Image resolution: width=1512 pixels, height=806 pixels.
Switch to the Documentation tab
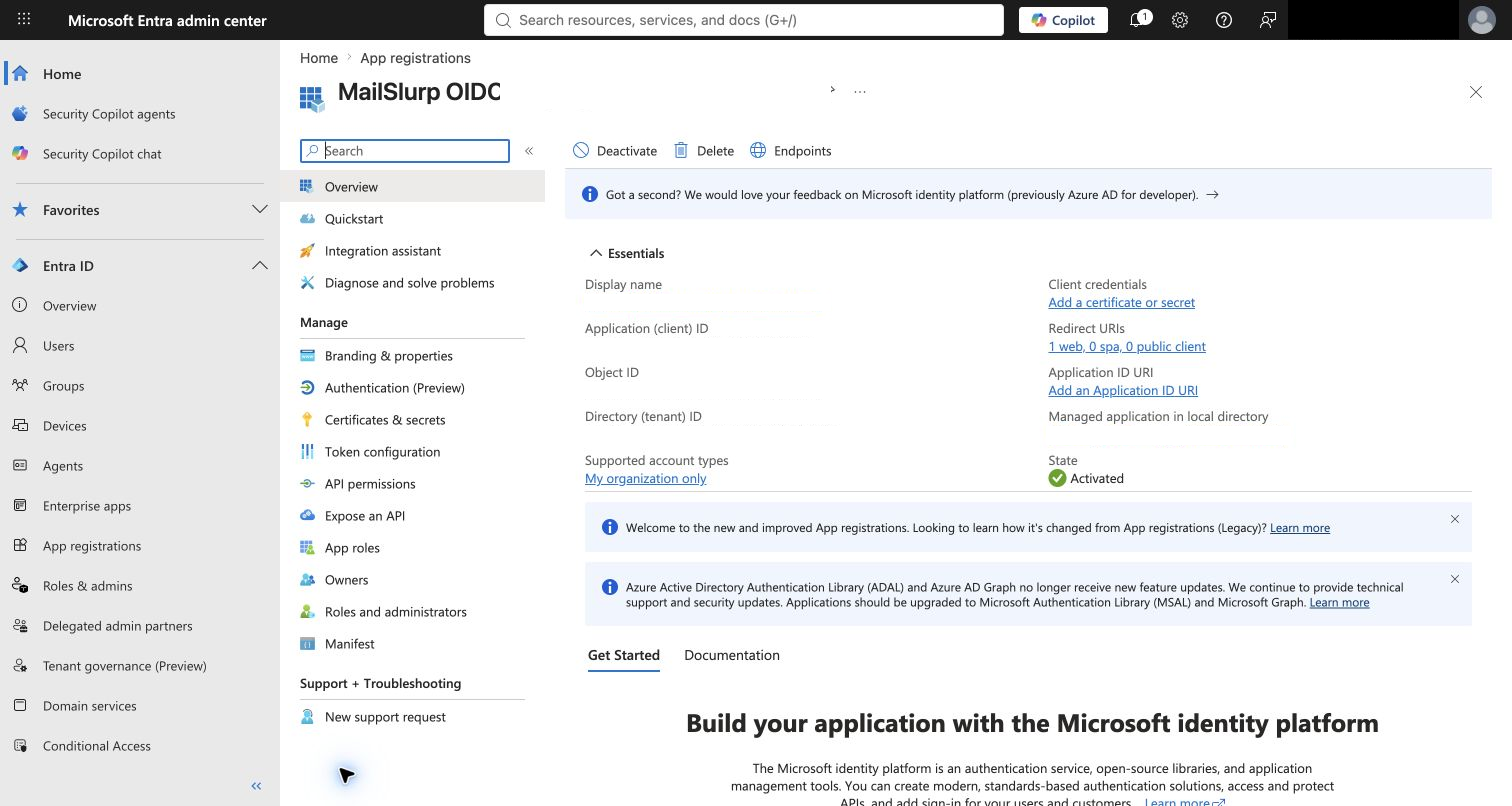click(x=732, y=656)
